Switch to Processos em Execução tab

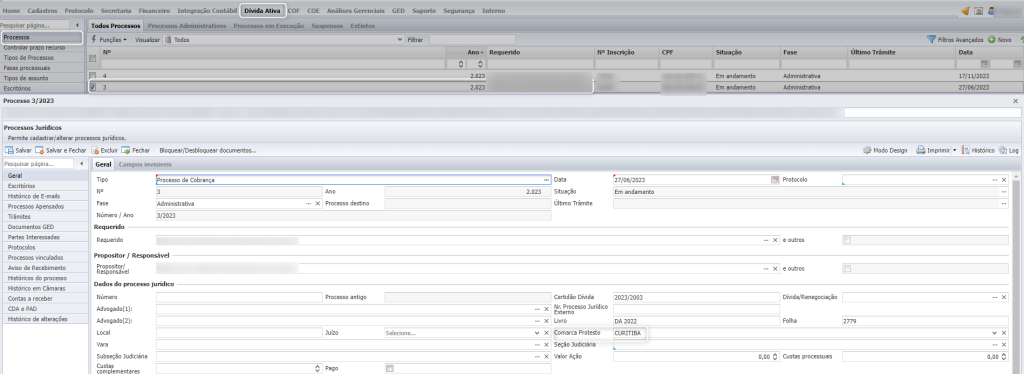tap(268, 26)
